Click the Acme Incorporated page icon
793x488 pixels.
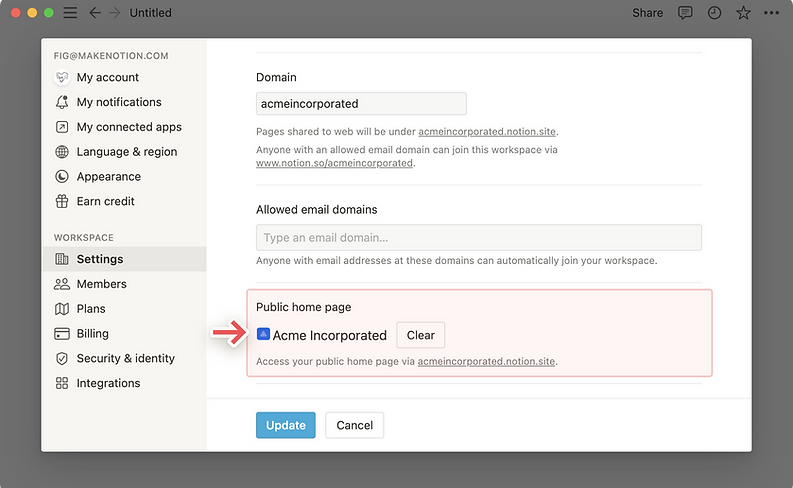pyautogui.click(x=263, y=335)
